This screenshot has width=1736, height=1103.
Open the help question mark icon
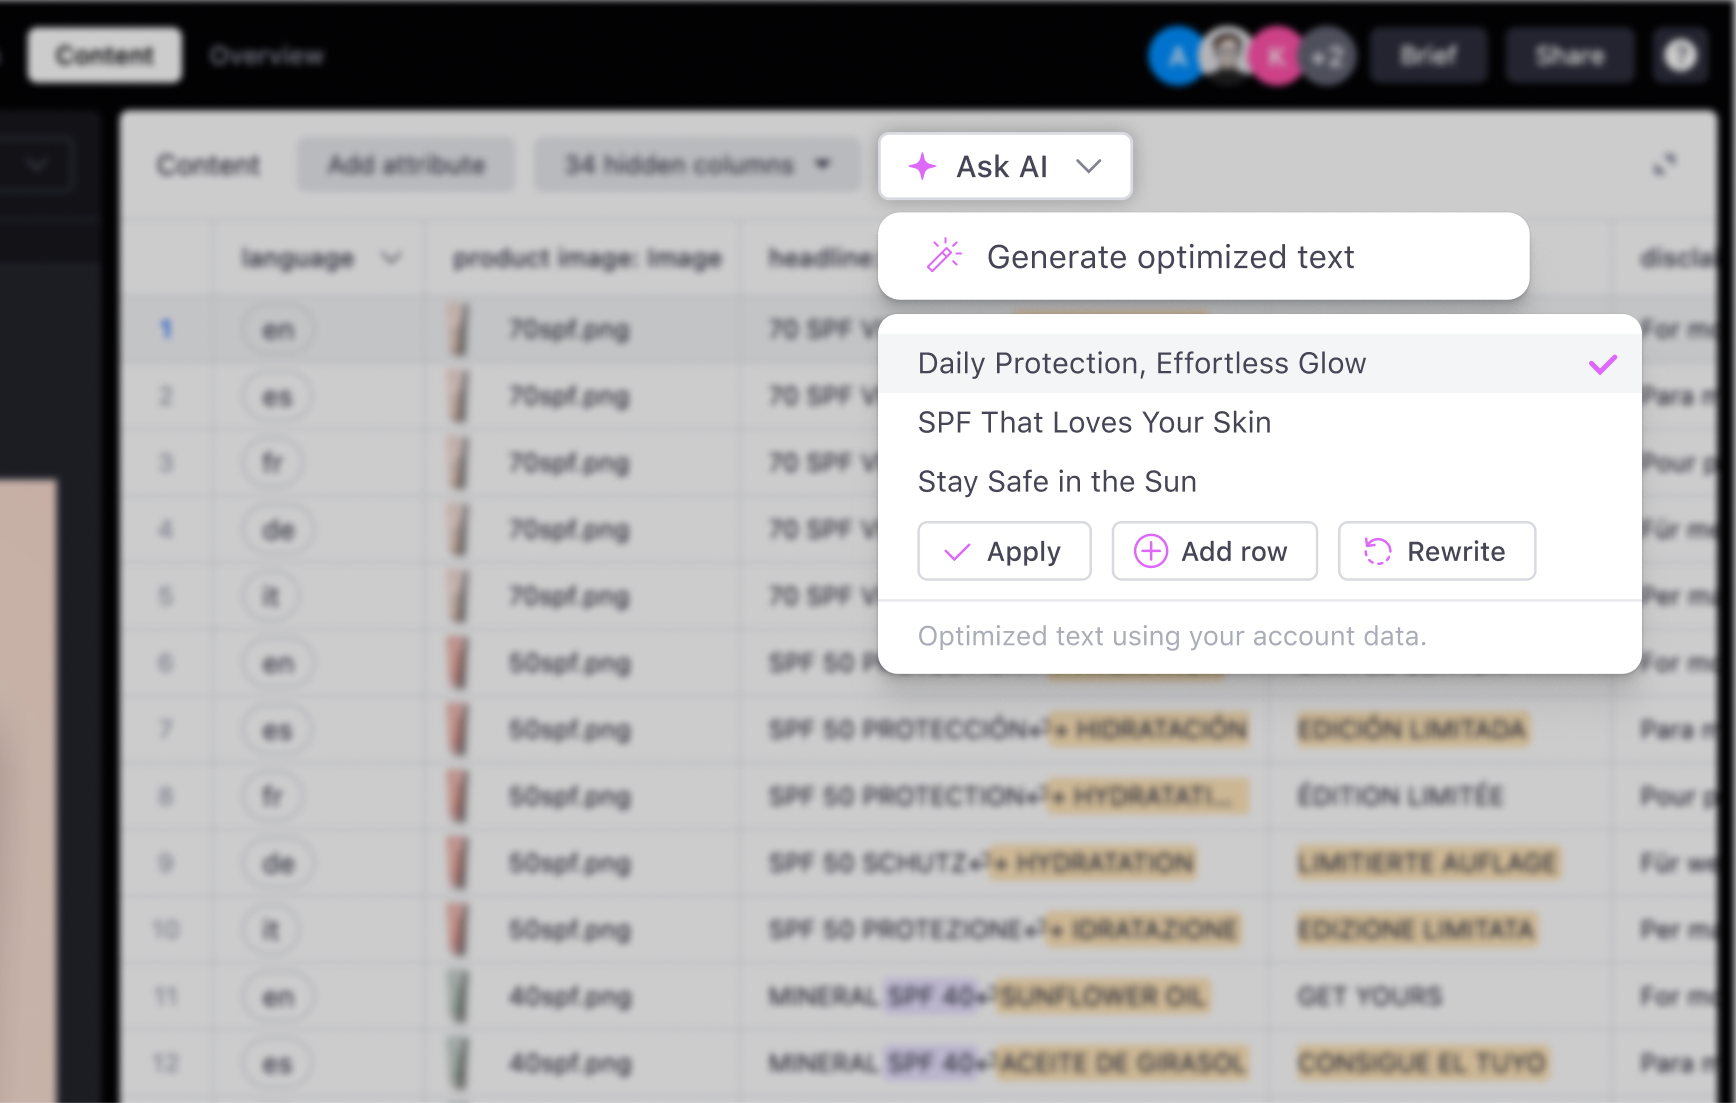pyautogui.click(x=1680, y=56)
